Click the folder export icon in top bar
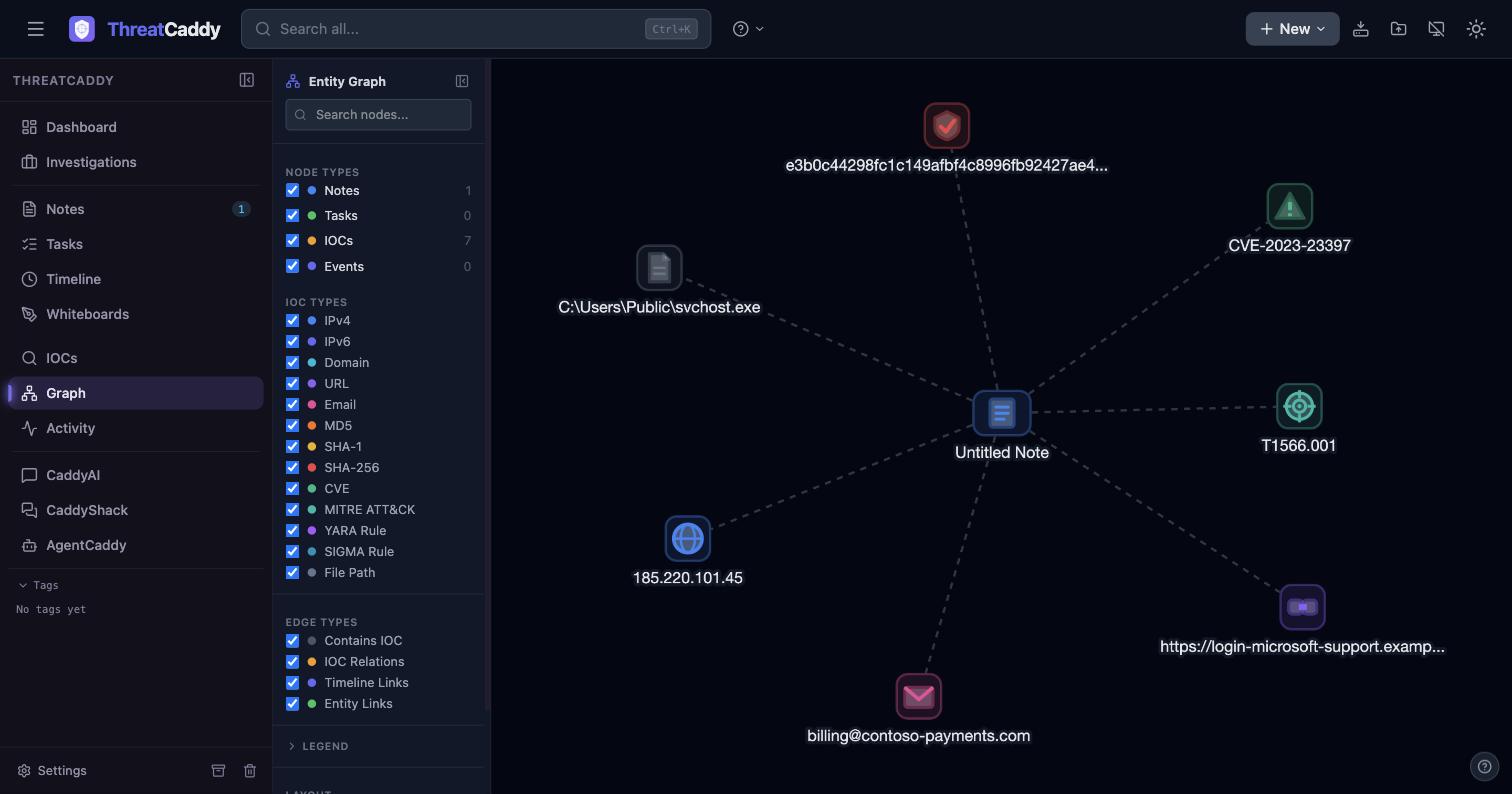Image resolution: width=1512 pixels, height=794 pixels. pos(1398,29)
